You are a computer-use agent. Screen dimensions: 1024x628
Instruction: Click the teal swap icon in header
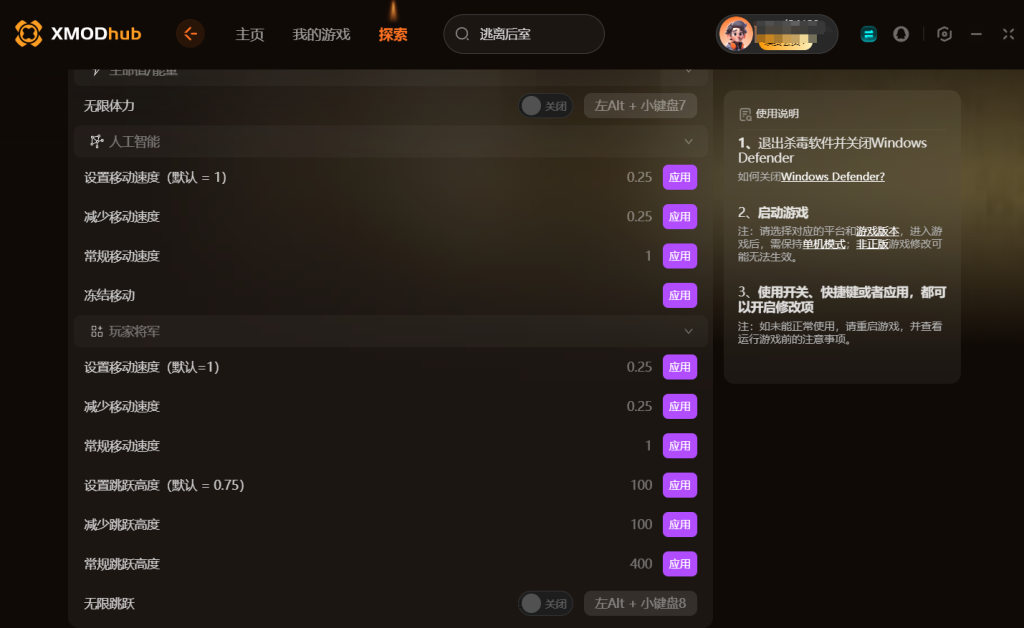tap(869, 34)
